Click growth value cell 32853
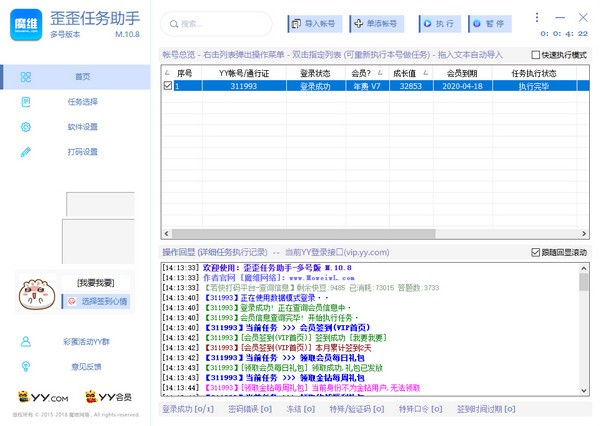This screenshot has width=600, height=426. pyautogui.click(x=411, y=86)
